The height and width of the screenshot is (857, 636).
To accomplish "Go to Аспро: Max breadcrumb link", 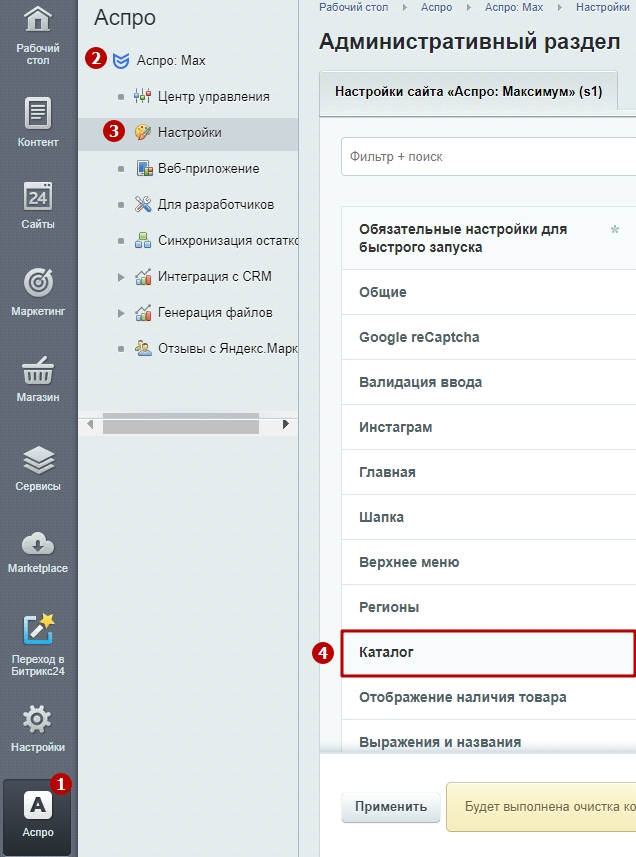I will [x=514, y=7].
